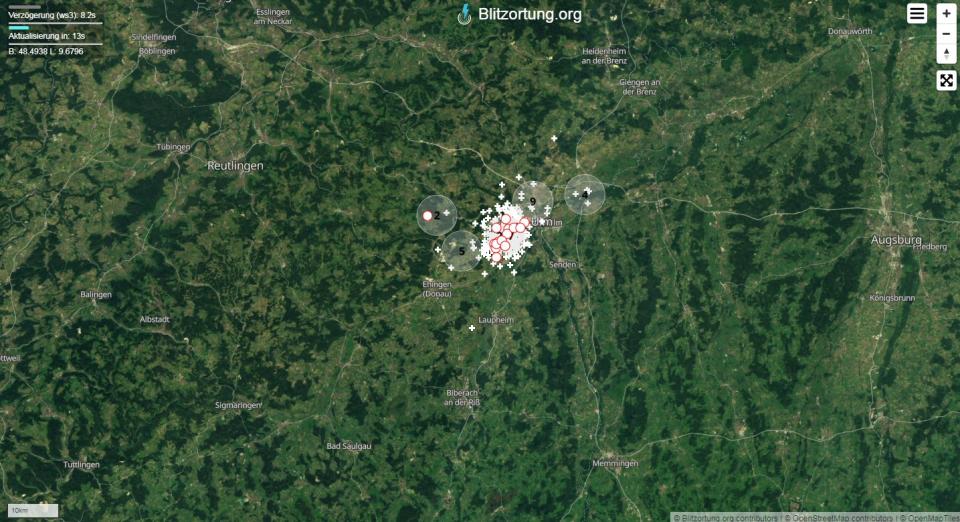Open the hamburger menu
The image size is (960, 522).
coord(917,13)
